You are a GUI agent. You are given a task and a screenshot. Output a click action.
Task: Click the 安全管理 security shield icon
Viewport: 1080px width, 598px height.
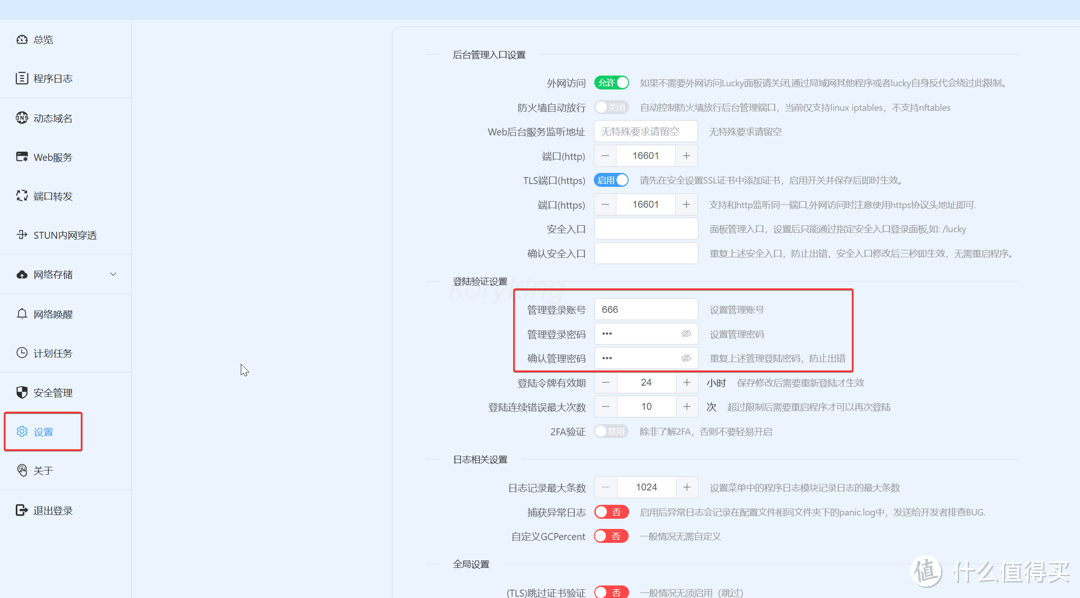[24, 392]
